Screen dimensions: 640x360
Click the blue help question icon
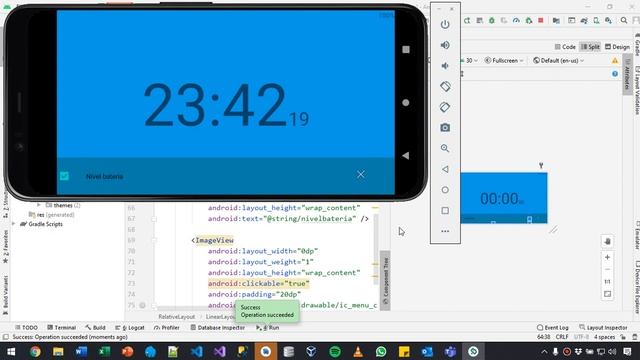(x=615, y=74)
